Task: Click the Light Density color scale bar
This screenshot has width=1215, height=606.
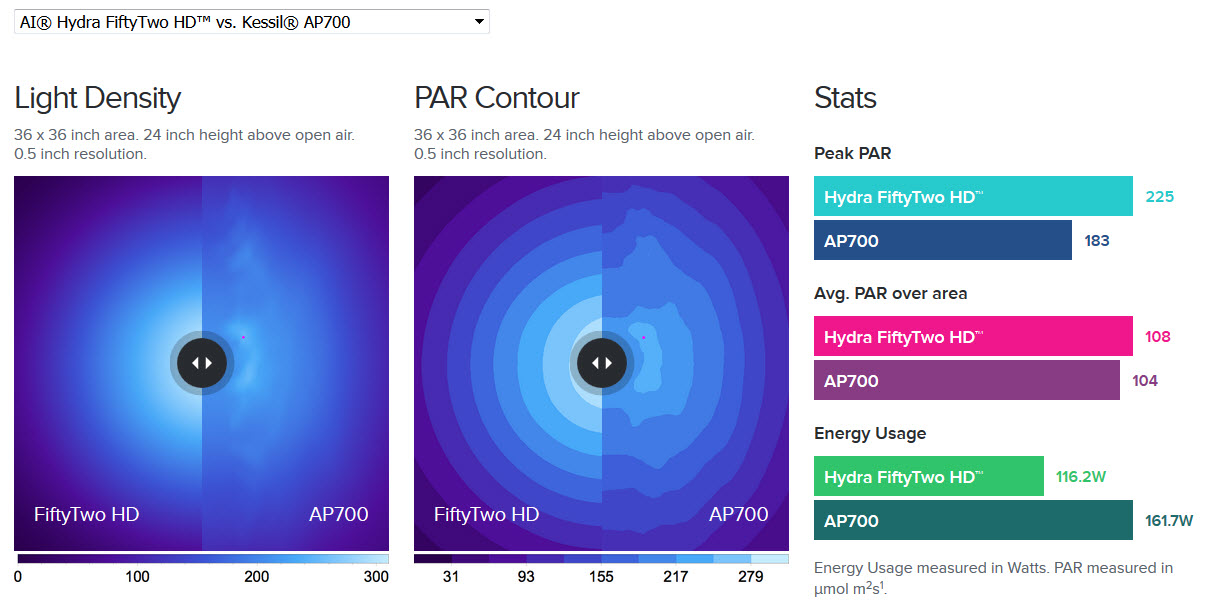Action: tap(202, 559)
